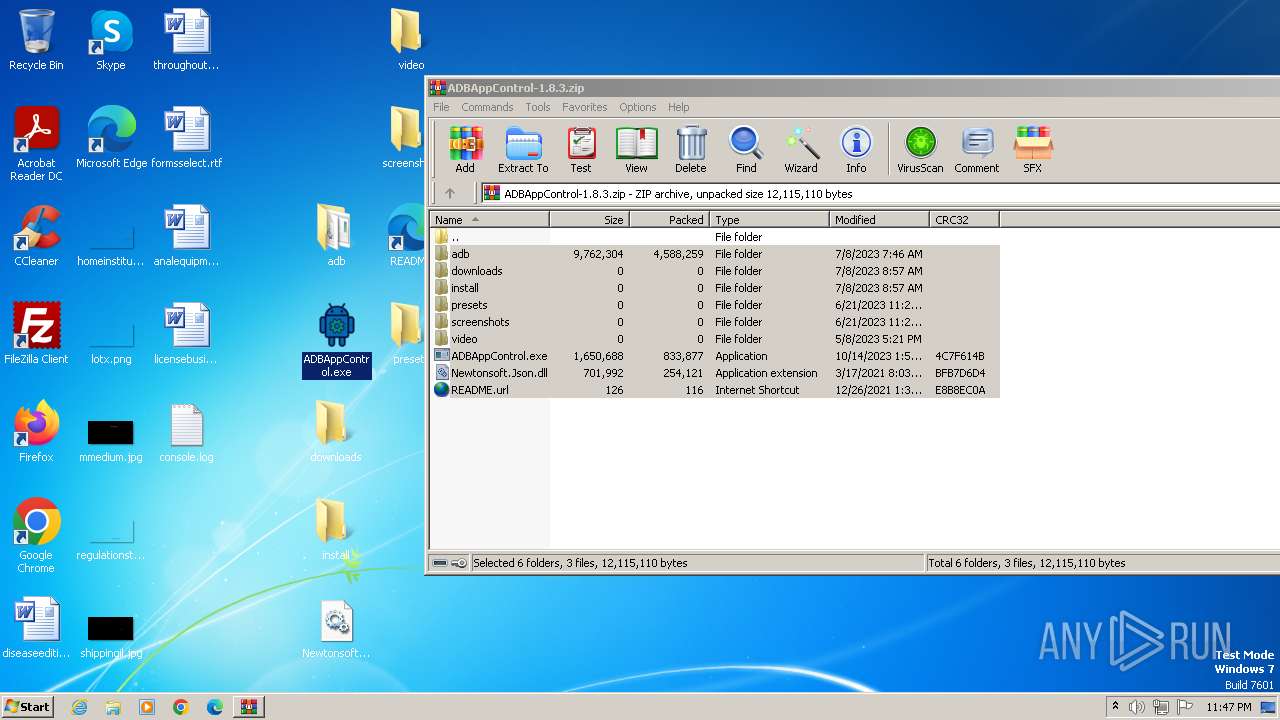Click the Start button

click(28, 706)
